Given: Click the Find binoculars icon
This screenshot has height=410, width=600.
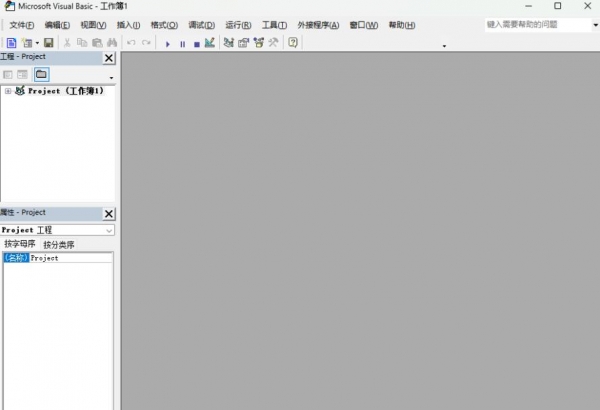Looking at the screenshot, I should [112, 43].
